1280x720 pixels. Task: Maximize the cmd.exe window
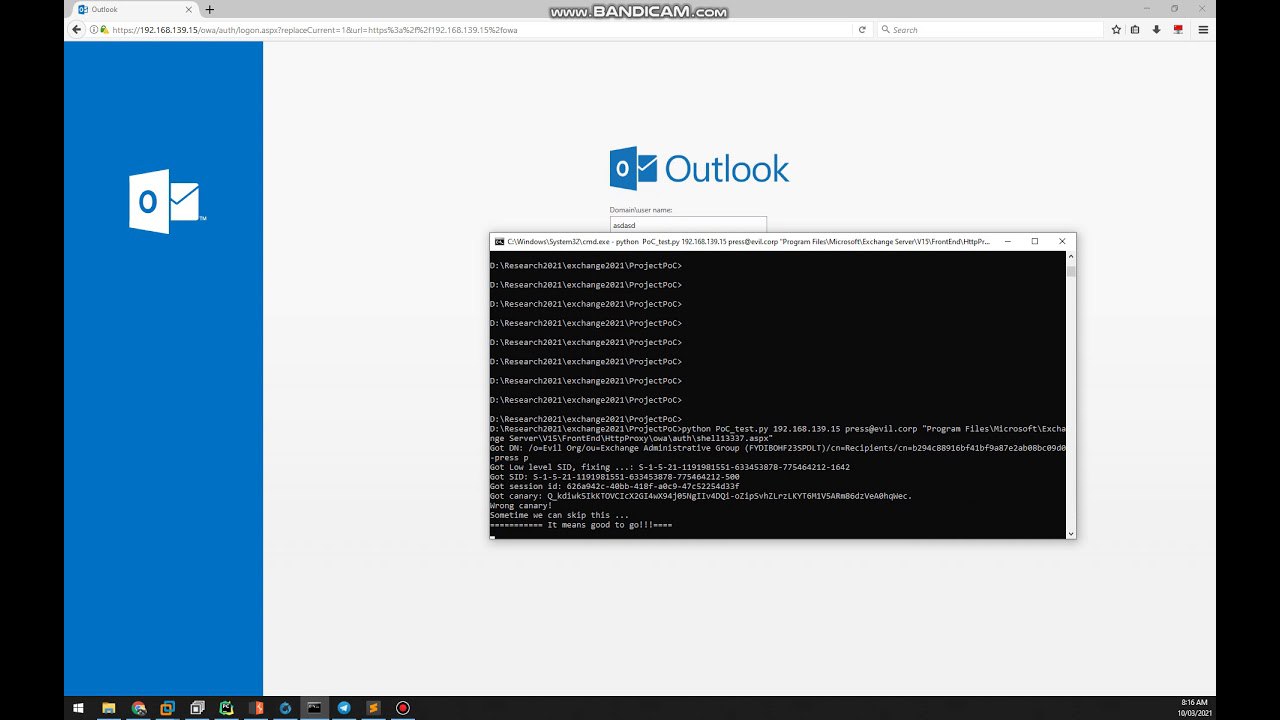click(x=1034, y=241)
